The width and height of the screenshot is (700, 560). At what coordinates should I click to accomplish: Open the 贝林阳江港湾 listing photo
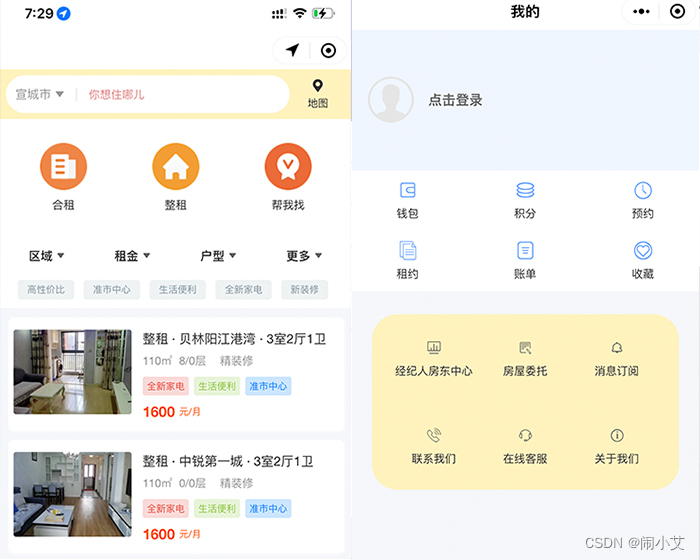pyautogui.click(x=73, y=372)
